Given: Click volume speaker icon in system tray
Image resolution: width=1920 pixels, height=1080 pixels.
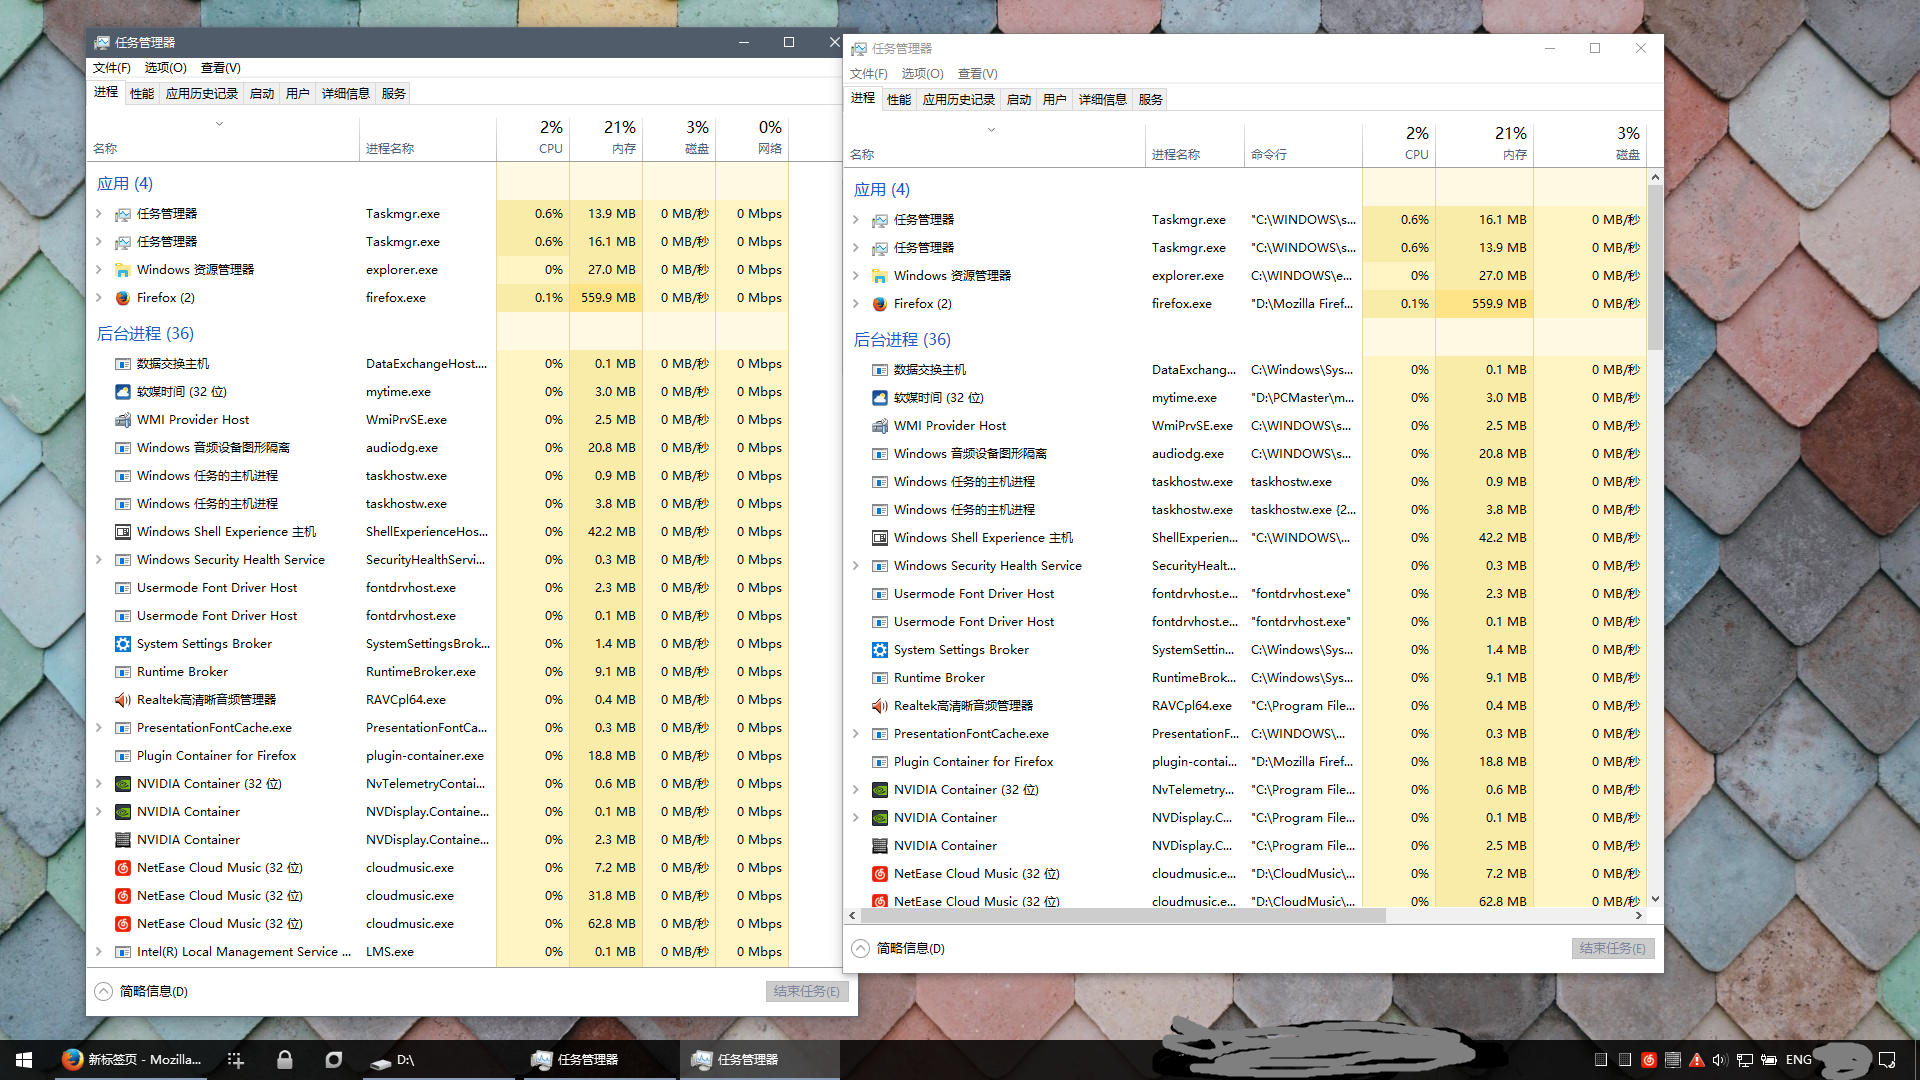Looking at the screenshot, I should coord(1720,1060).
